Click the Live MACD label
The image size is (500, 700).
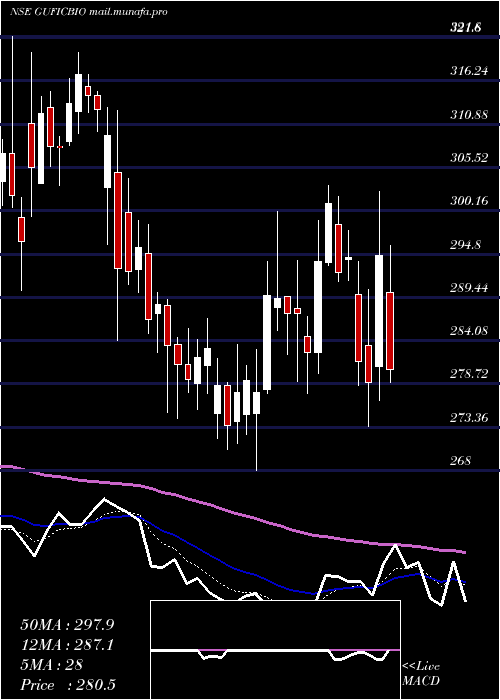coord(421,674)
